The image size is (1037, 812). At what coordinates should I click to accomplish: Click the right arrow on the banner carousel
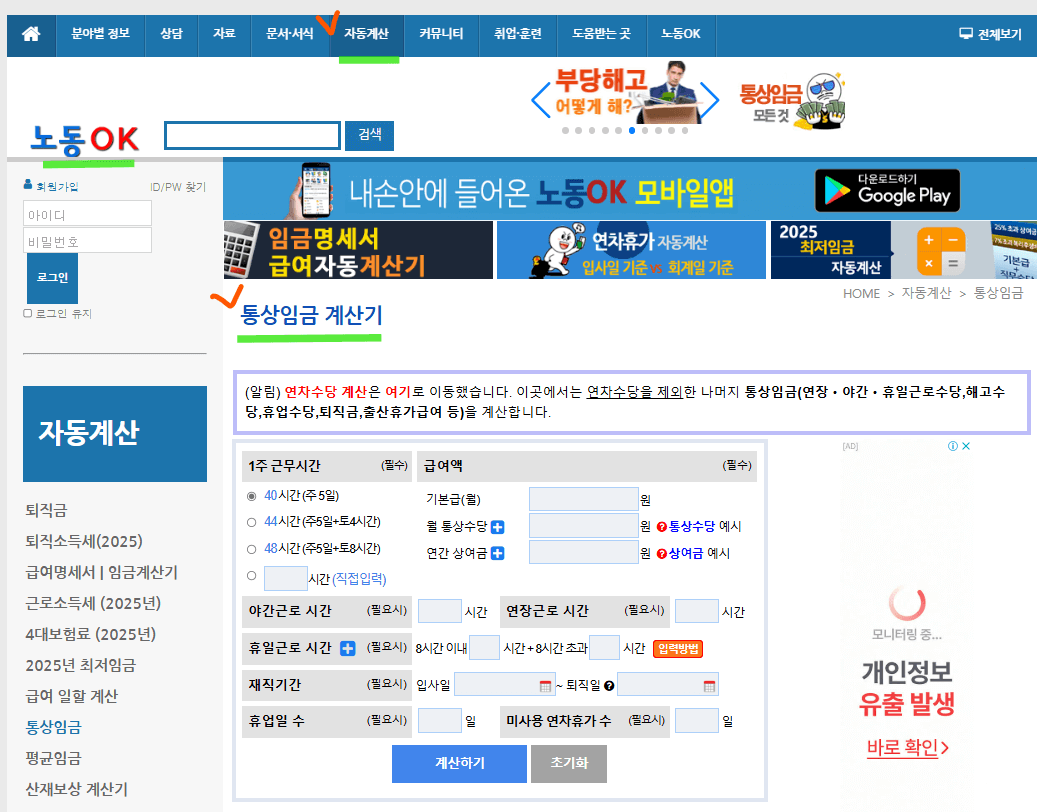pyautogui.click(x=712, y=98)
